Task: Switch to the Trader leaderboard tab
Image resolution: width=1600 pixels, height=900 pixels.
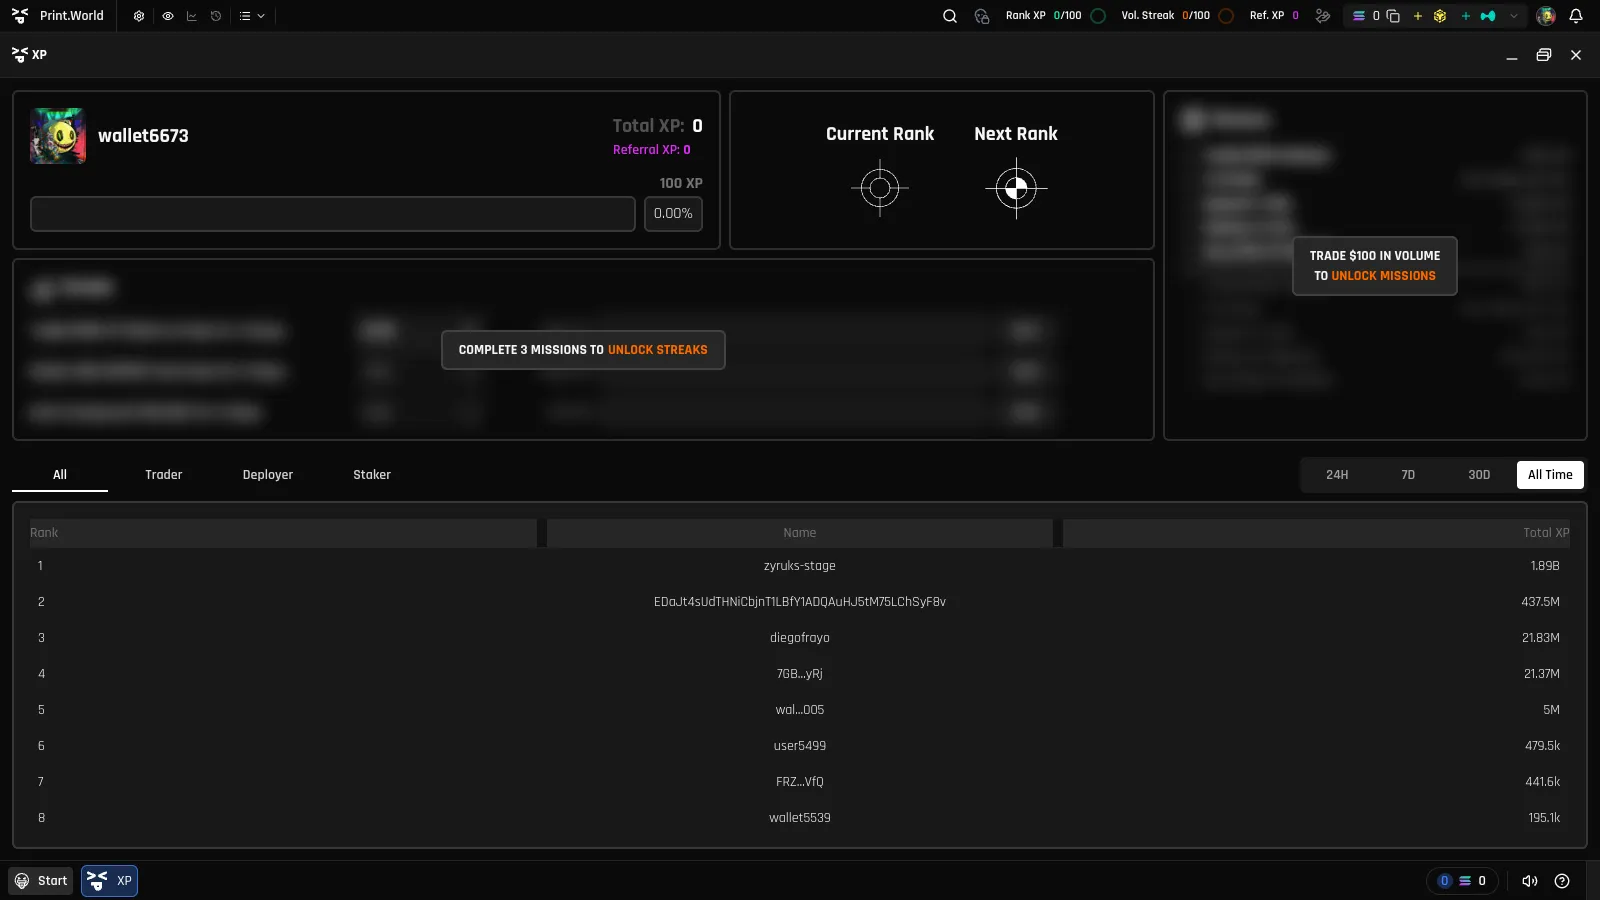Action: pyautogui.click(x=163, y=475)
